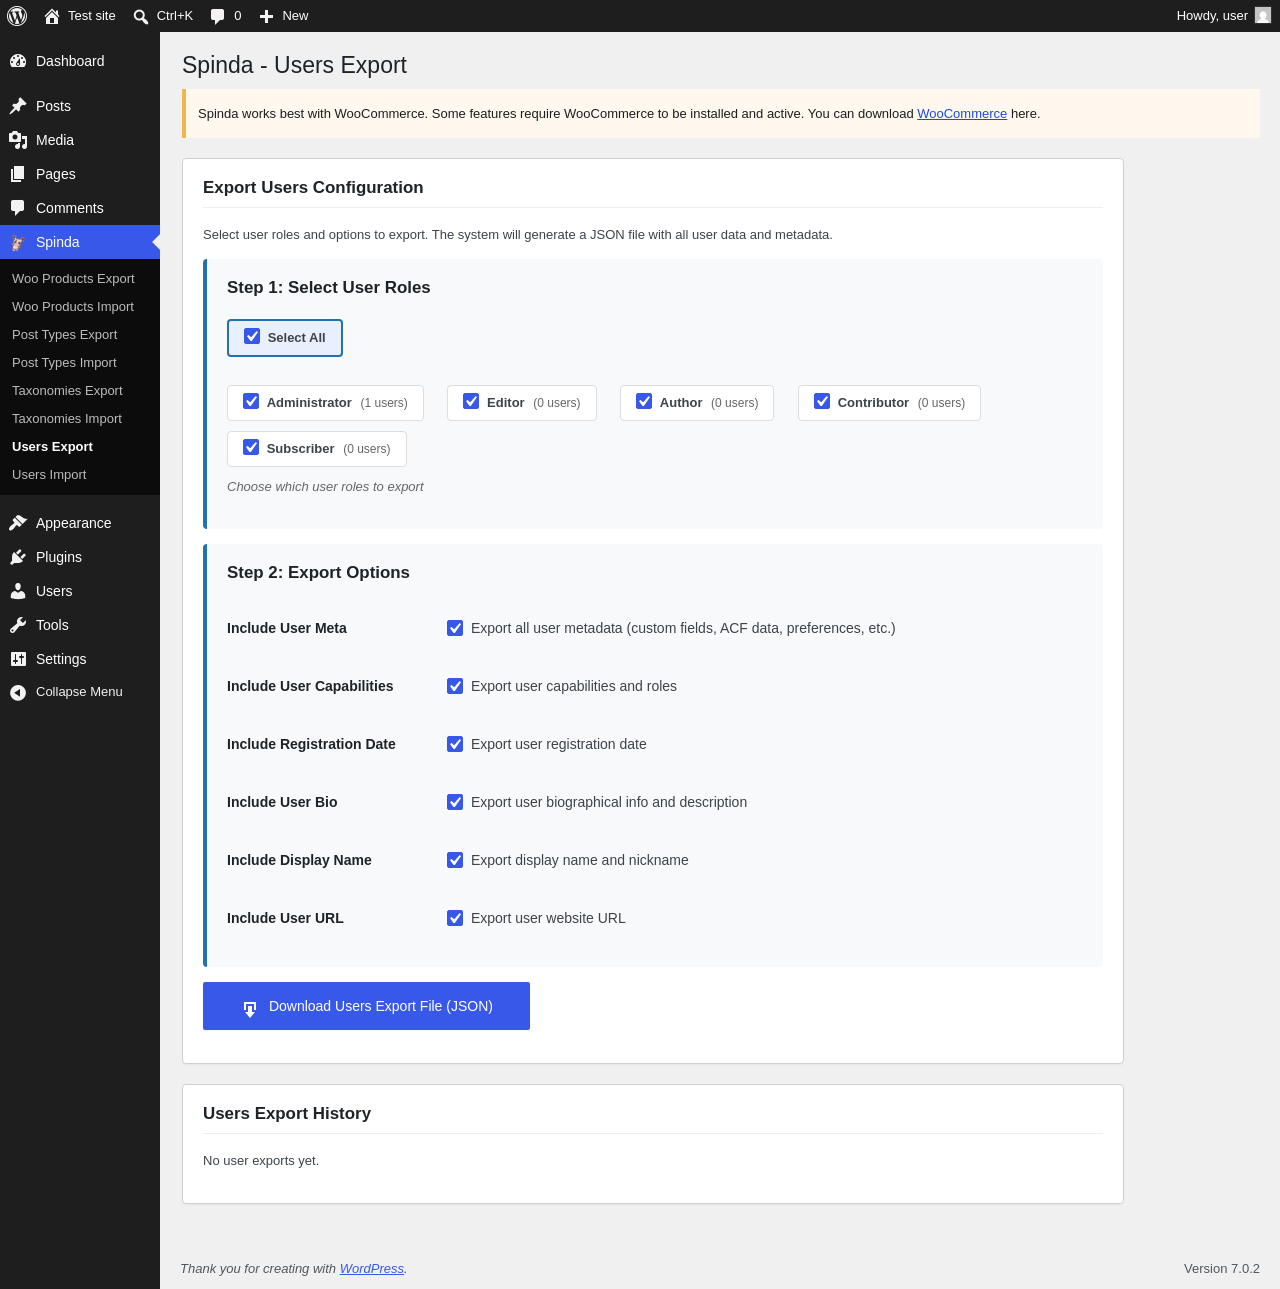The width and height of the screenshot is (1280, 1289).
Task: Click the Spinda menu label
Action: click(58, 242)
